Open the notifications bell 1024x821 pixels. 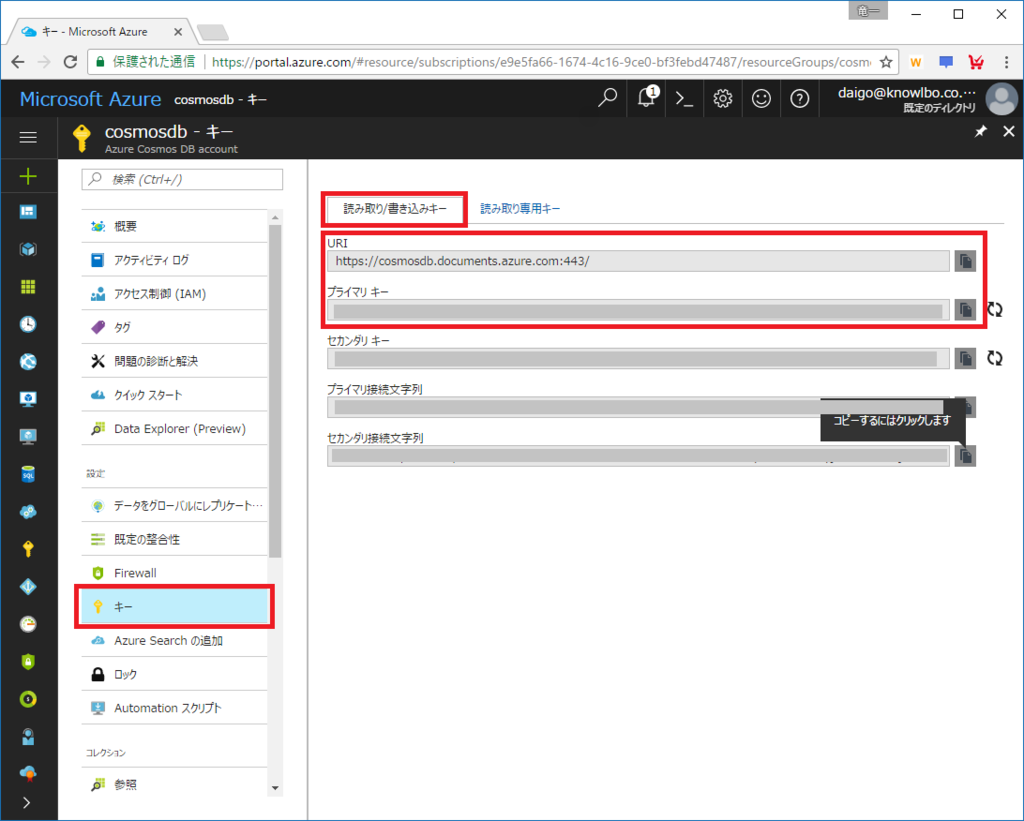click(x=646, y=99)
